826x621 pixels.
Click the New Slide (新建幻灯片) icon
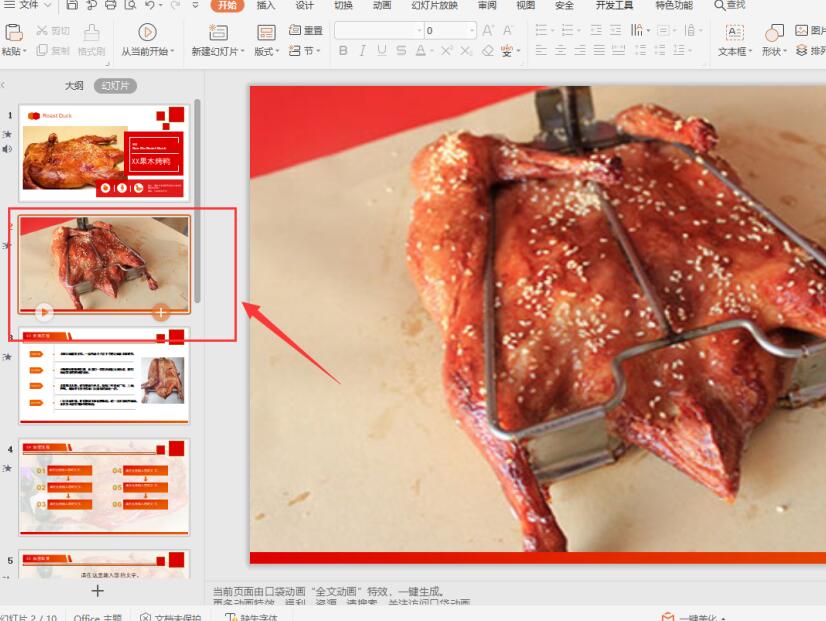218,33
